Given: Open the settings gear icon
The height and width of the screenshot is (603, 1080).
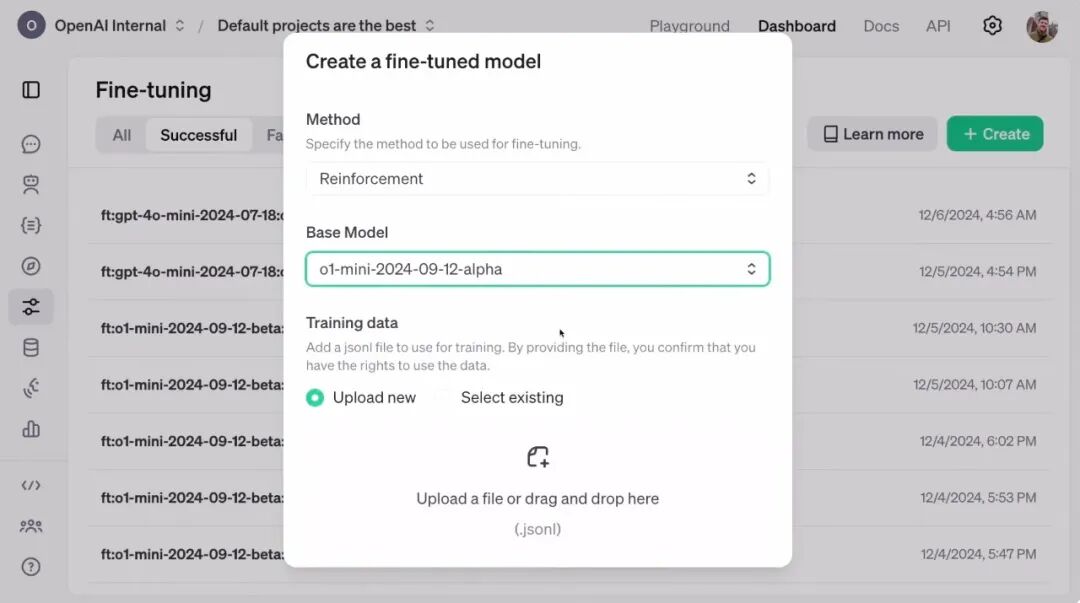Looking at the screenshot, I should 992,26.
